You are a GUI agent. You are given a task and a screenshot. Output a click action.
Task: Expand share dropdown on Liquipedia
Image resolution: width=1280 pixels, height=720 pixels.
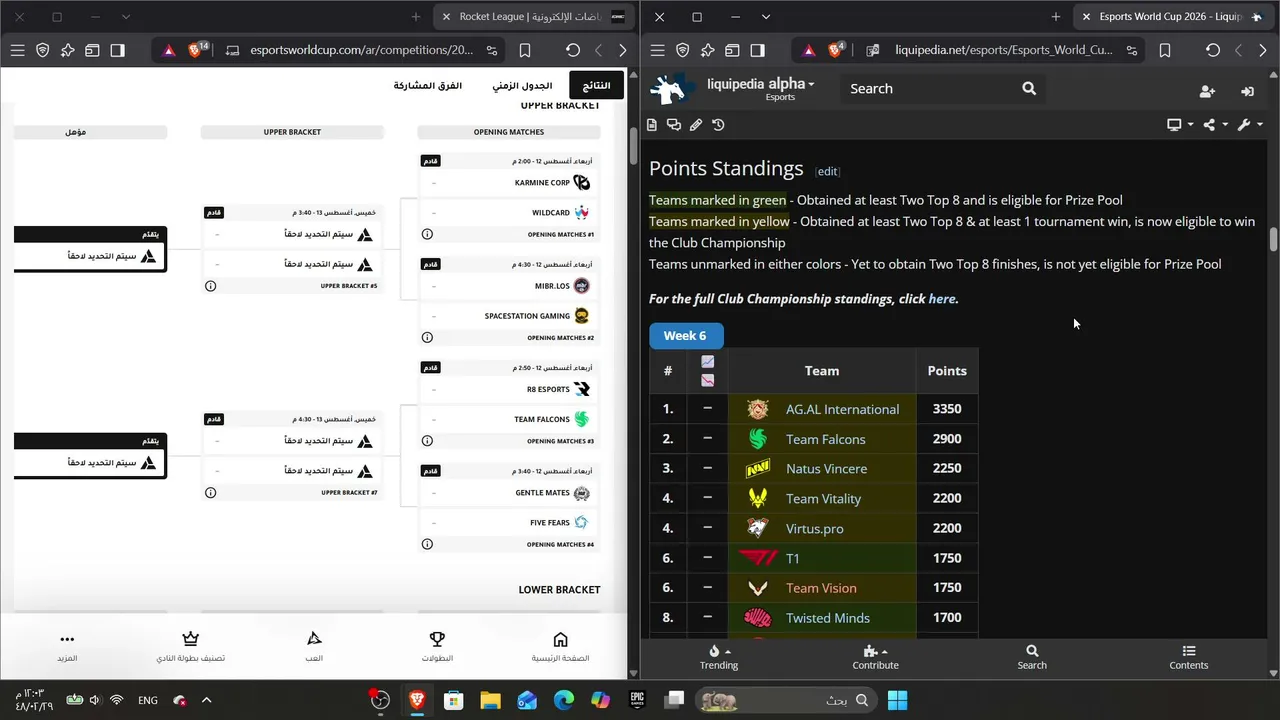click(1215, 125)
